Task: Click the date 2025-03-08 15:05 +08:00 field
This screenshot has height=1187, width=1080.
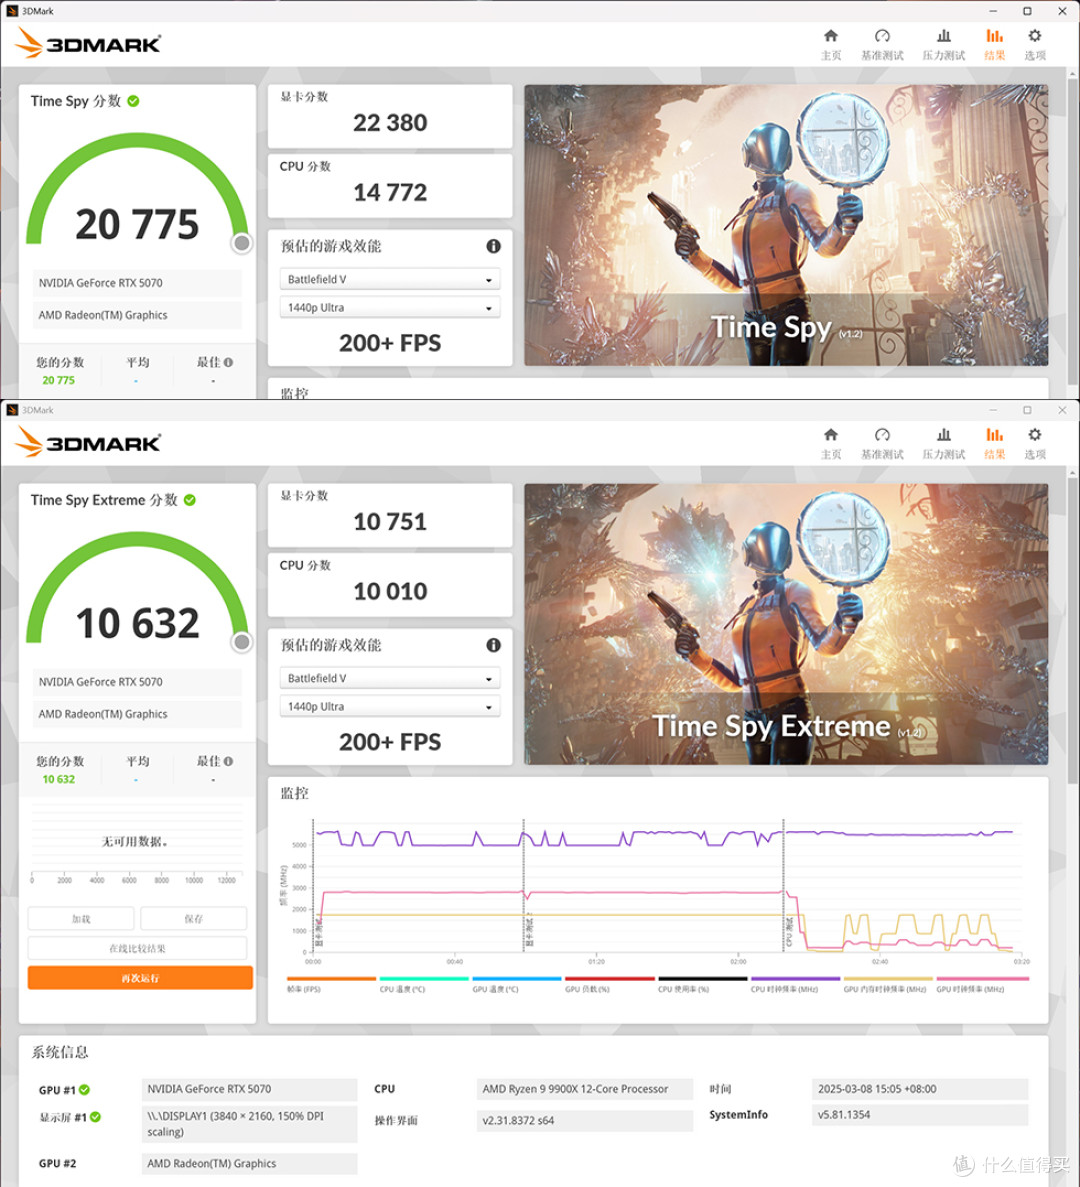Action: click(x=920, y=1089)
